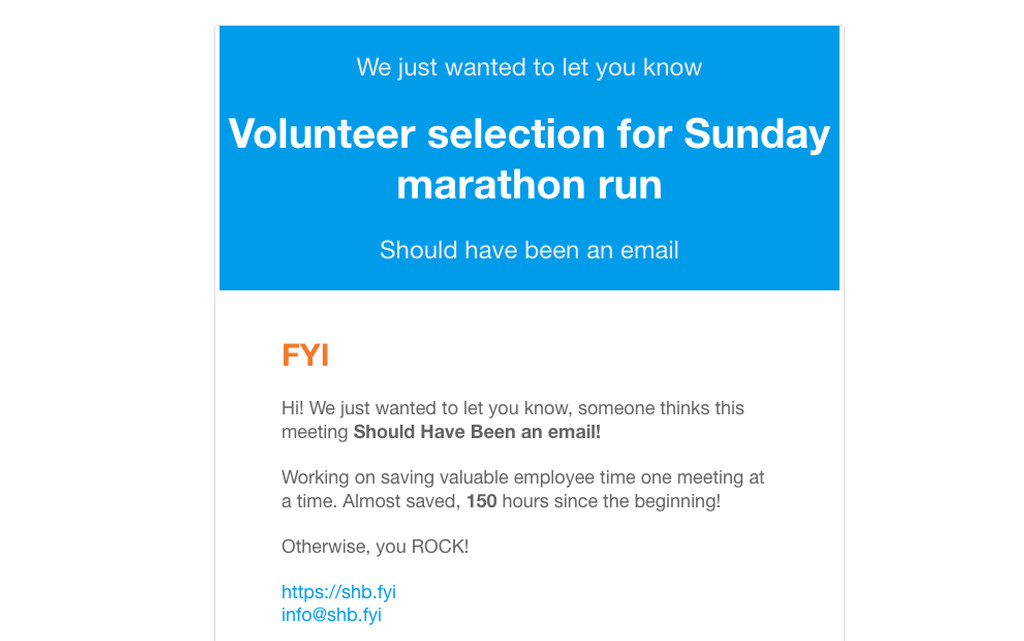
Task: Click the bold "Should Have Been an email!" text
Action: click(x=477, y=432)
